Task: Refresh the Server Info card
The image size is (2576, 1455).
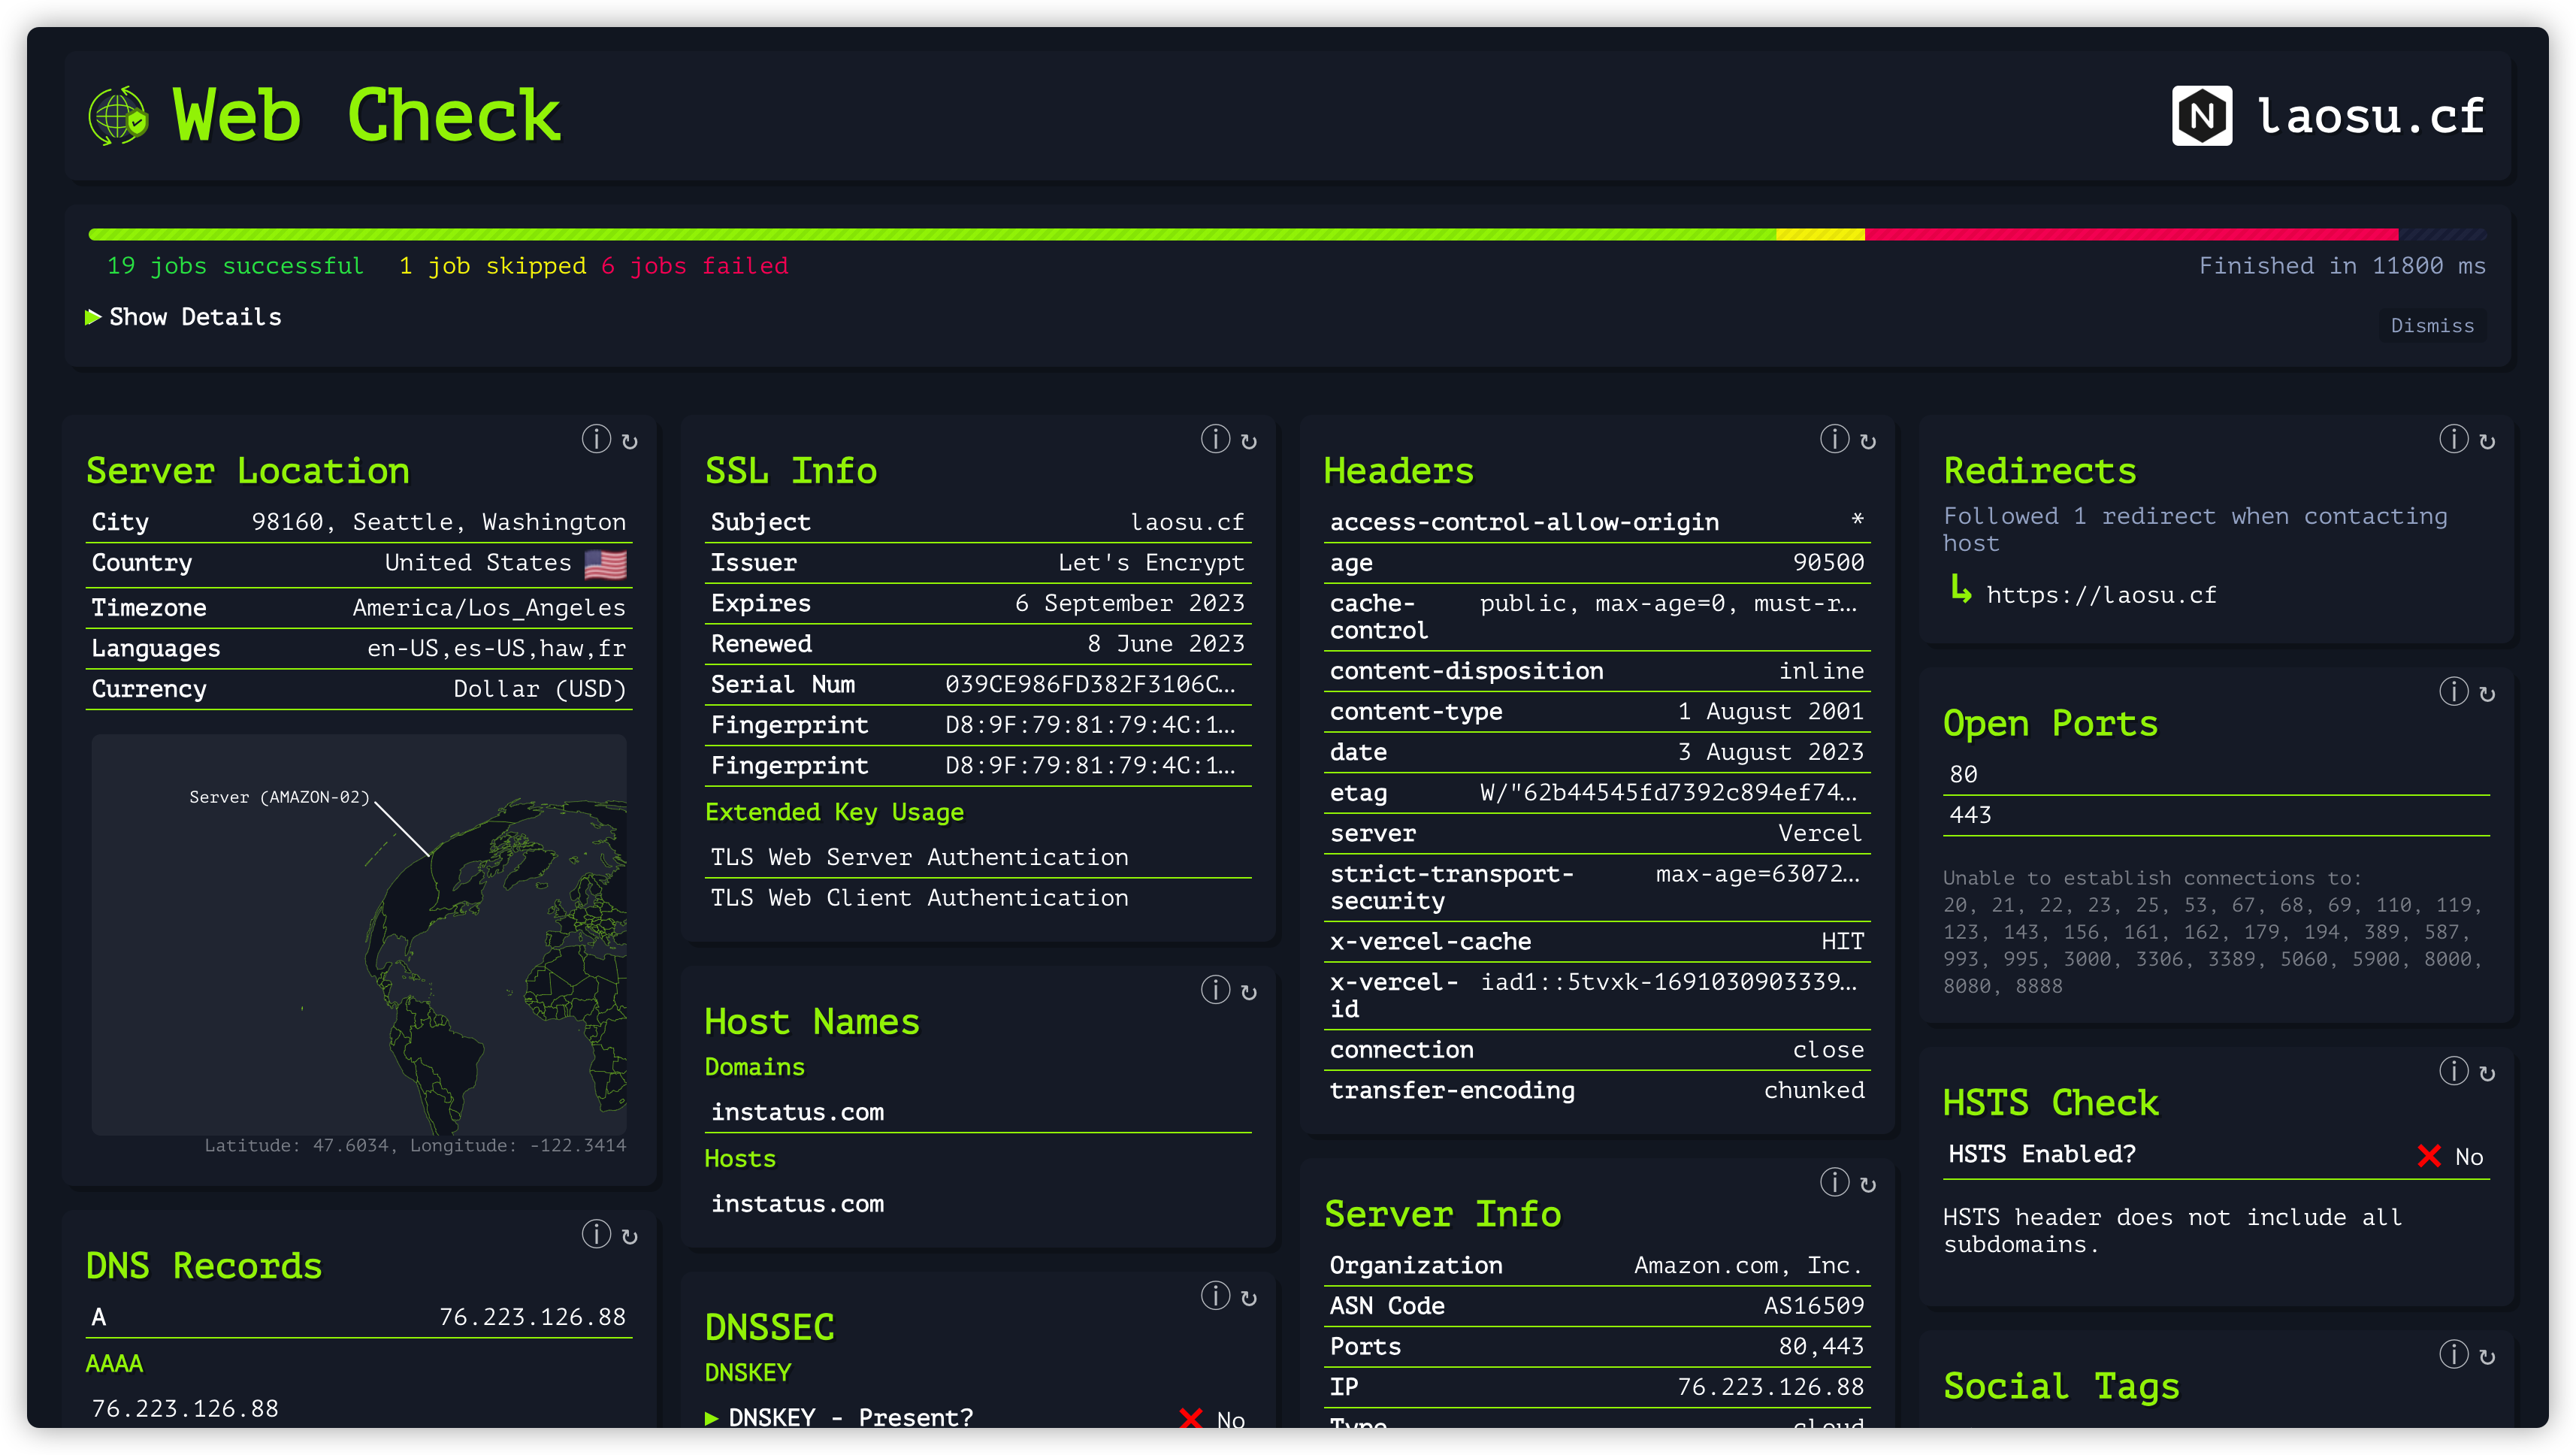Action: [x=1868, y=1182]
